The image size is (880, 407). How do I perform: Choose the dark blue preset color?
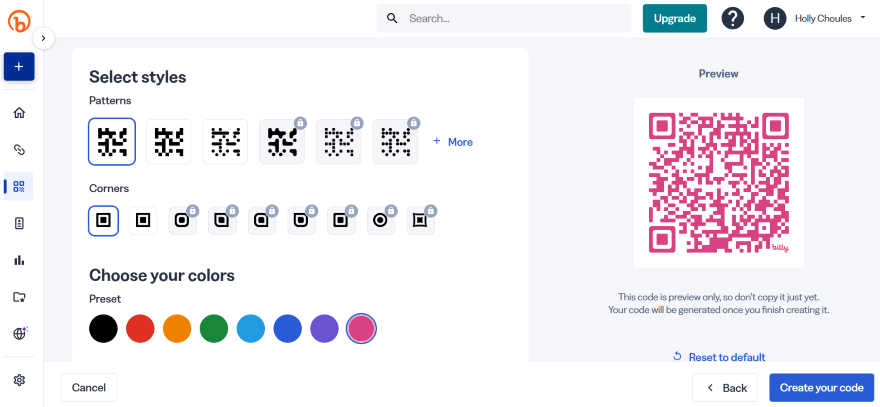tap(288, 328)
